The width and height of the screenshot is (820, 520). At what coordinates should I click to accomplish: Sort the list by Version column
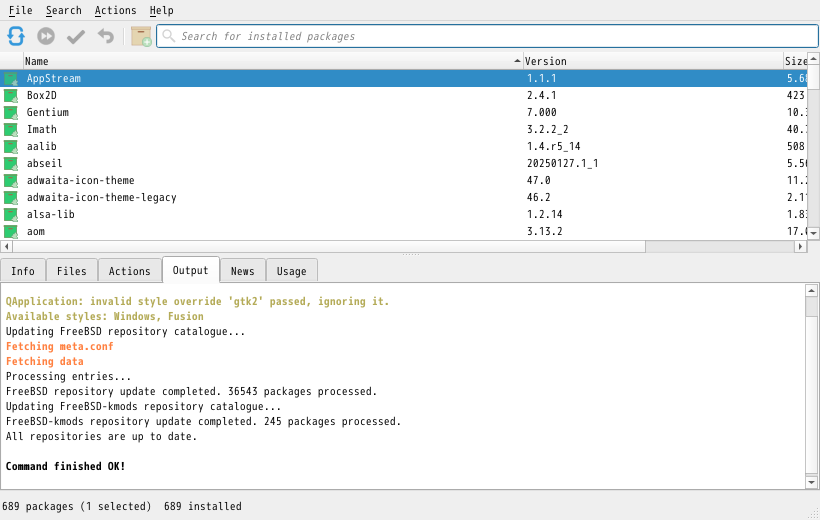650,61
